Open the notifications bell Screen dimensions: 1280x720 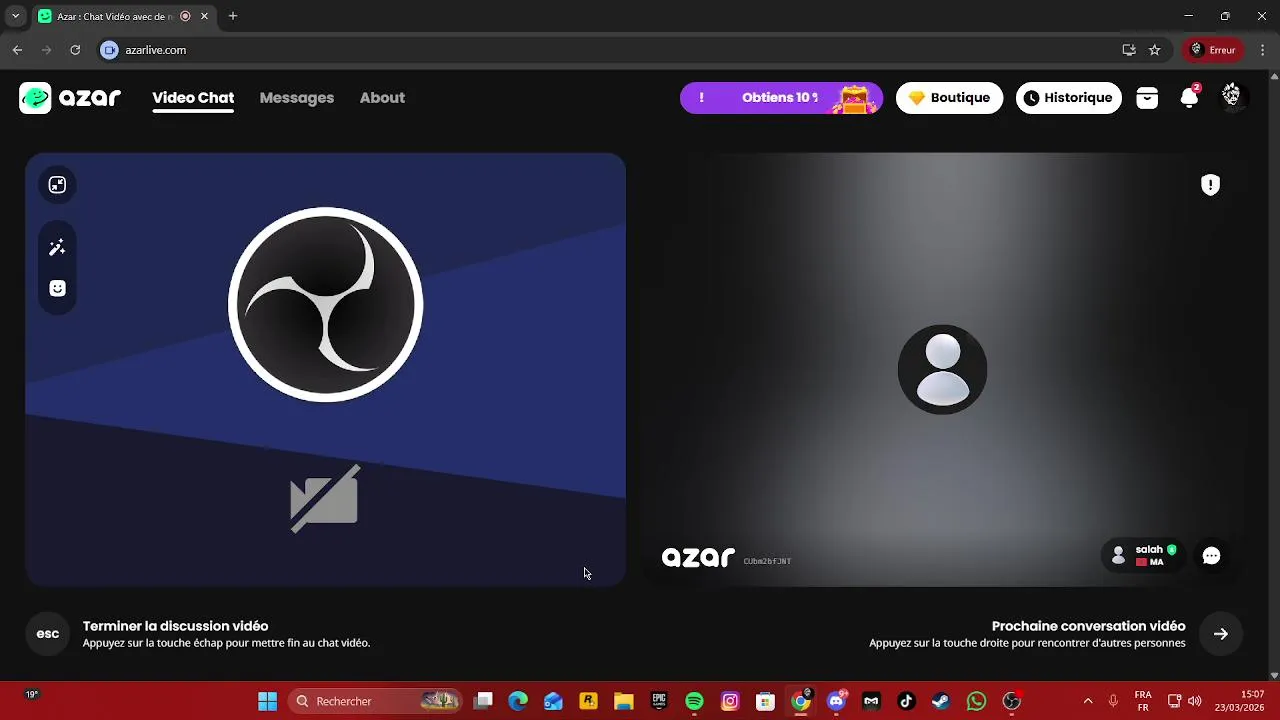click(x=1189, y=98)
